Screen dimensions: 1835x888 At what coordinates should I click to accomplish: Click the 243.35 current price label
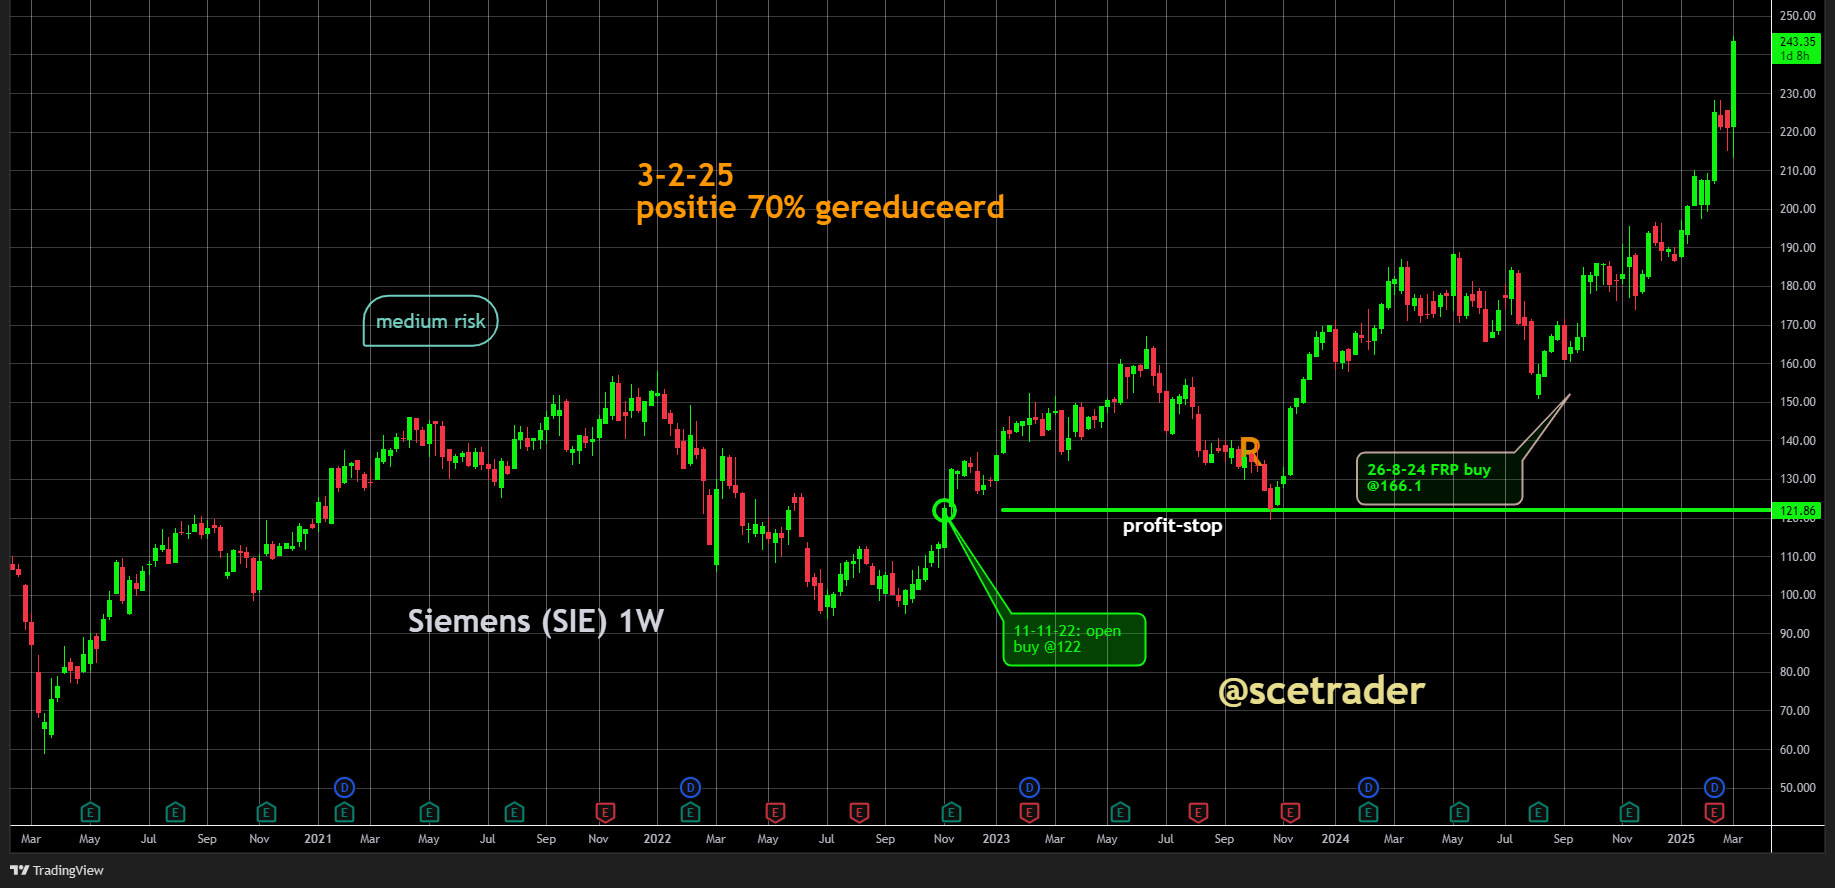pyautogui.click(x=1797, y=48)
